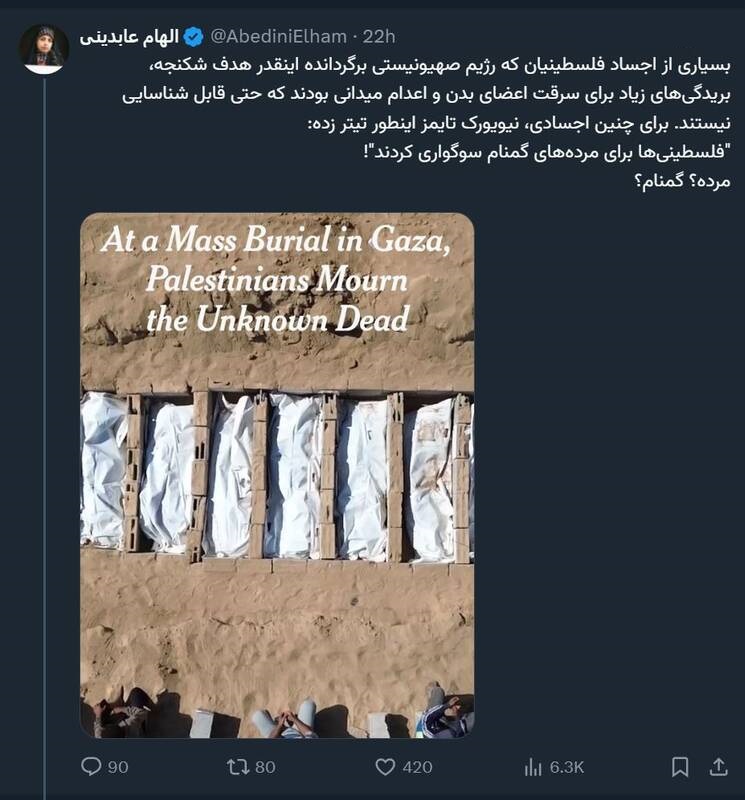
Task: Click the blue verified badge
Action: tap(193, 37)
